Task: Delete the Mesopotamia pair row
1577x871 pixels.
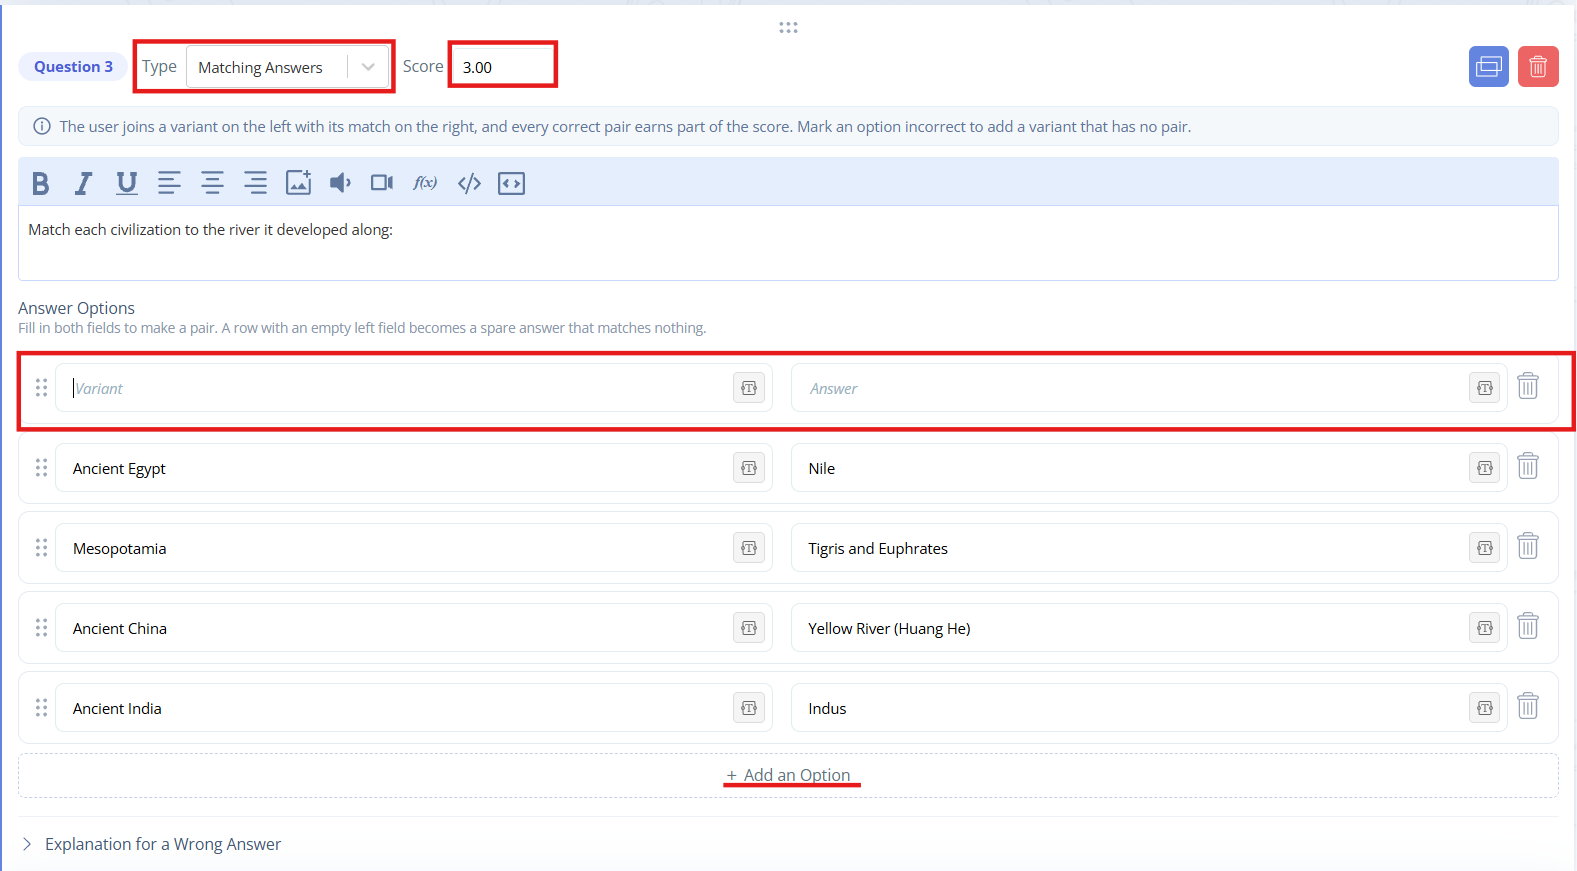Action: coord(1527,546)
